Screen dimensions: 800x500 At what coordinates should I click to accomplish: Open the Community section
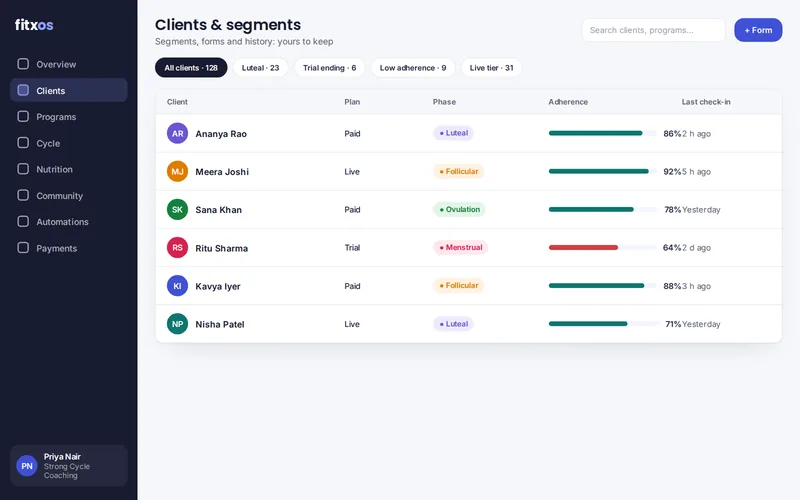[68, 196]
